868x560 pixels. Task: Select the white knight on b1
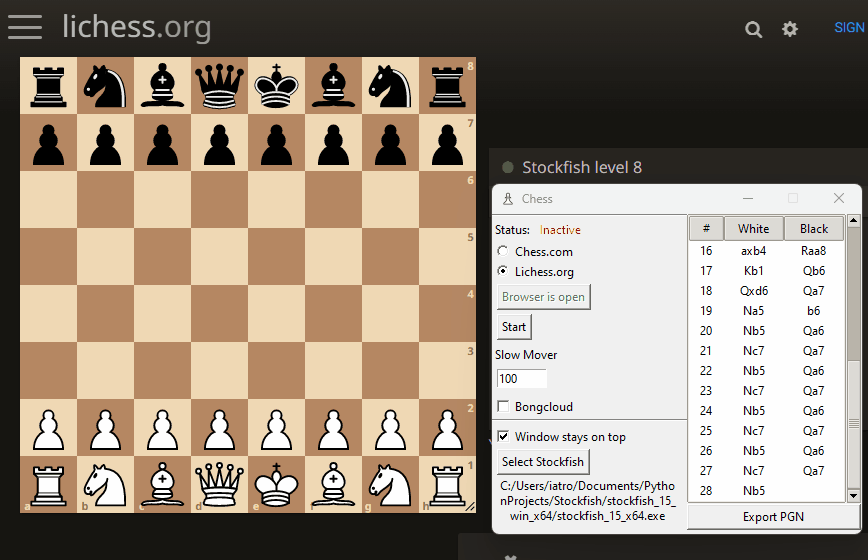105,485
